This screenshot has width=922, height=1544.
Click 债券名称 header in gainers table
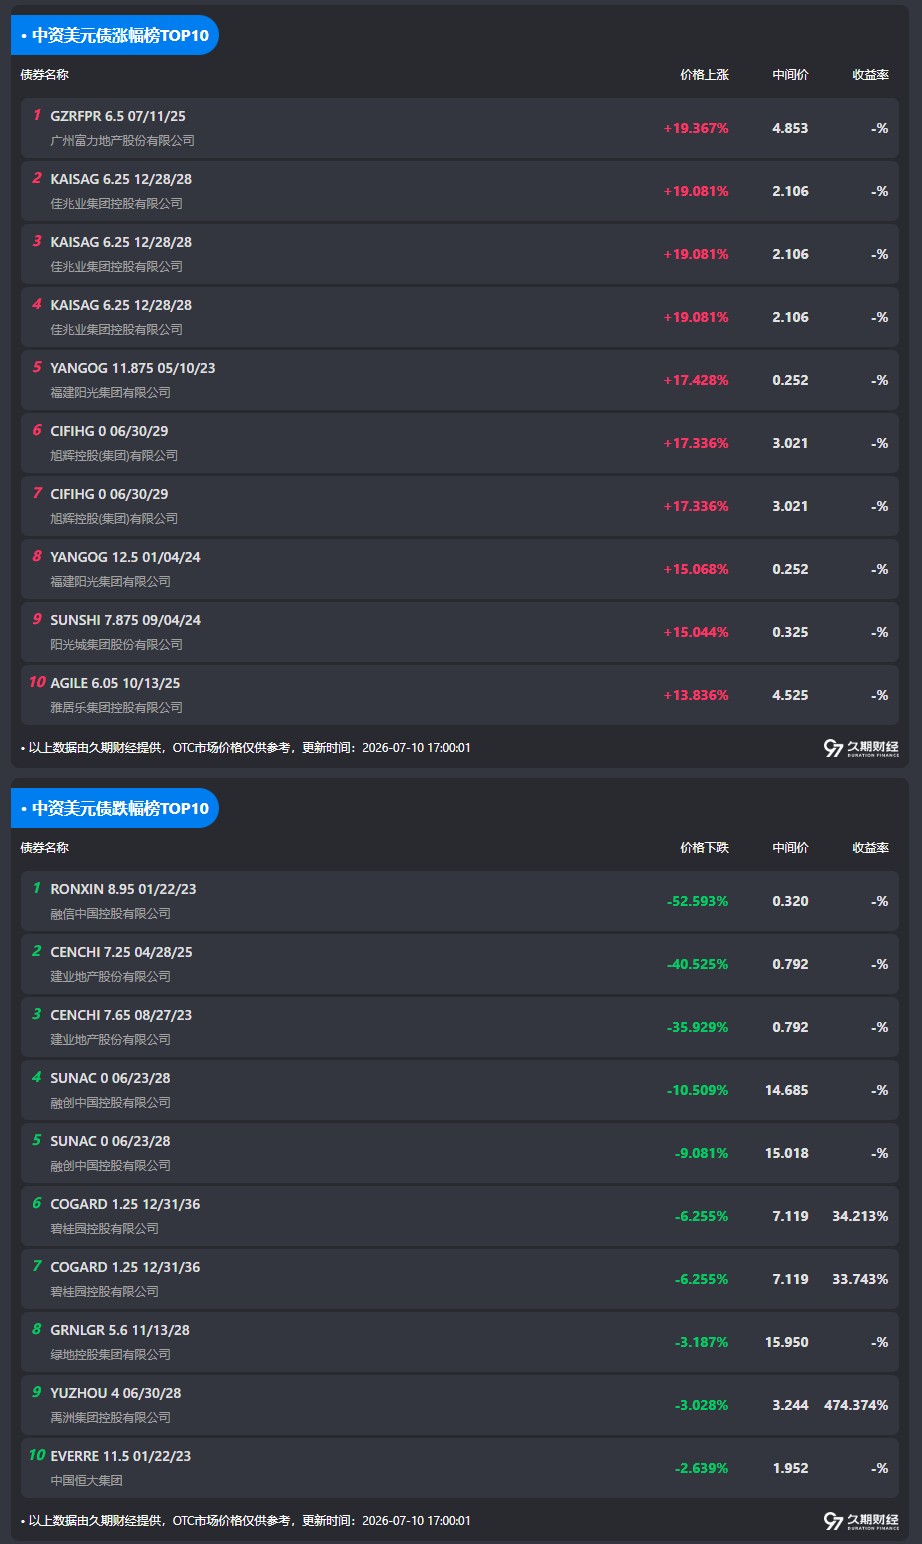click(x=45, y=75)
